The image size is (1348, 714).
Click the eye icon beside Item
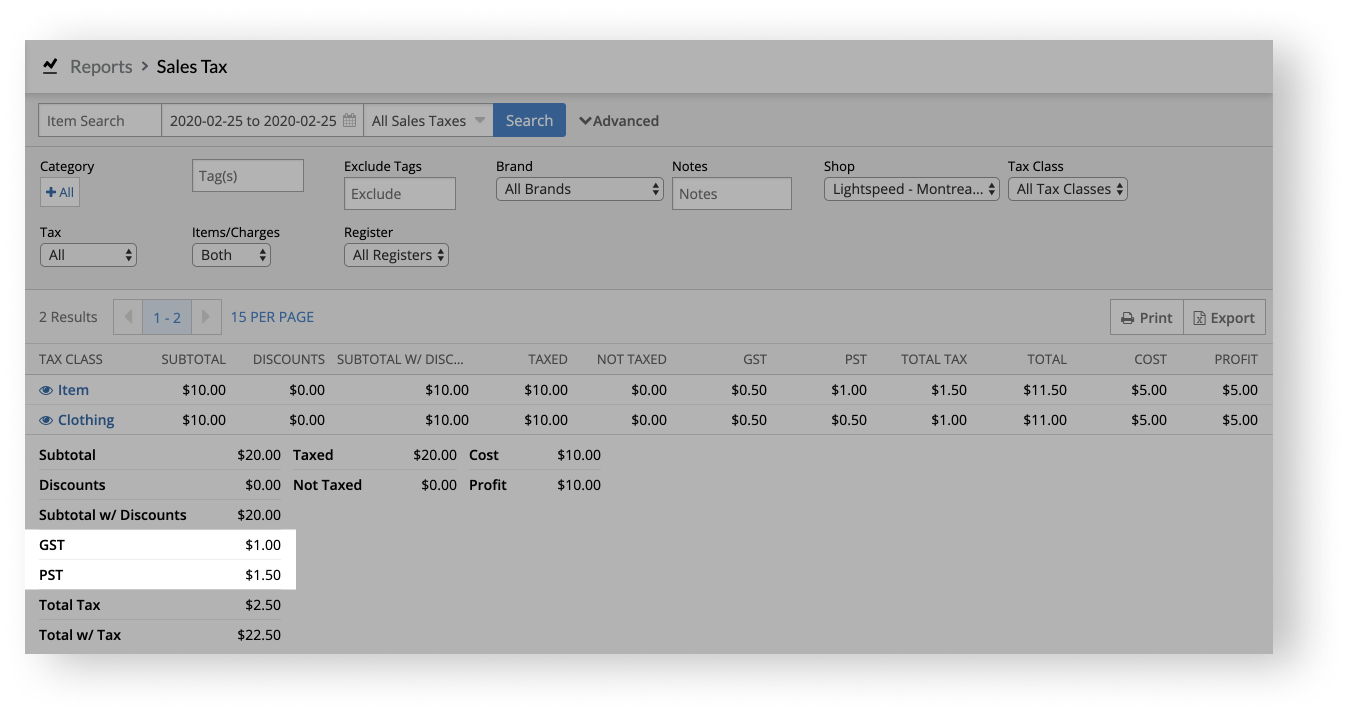tap(46, 390)
